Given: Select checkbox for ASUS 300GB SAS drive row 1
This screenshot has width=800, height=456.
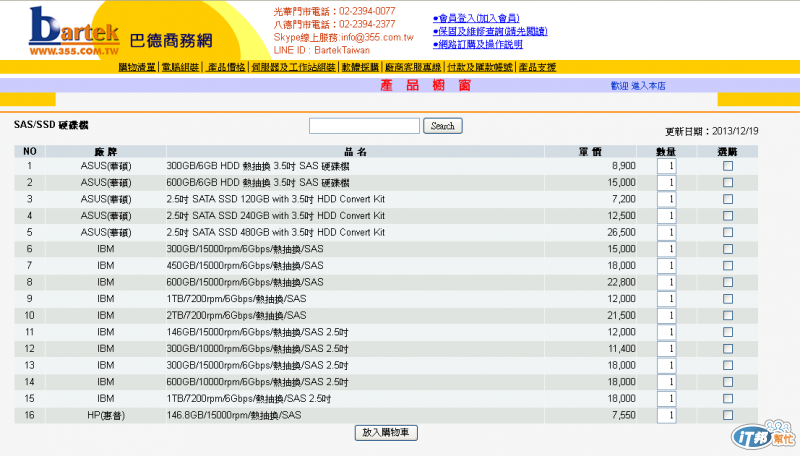Looking at the screenshot, I should pos(728,166).
